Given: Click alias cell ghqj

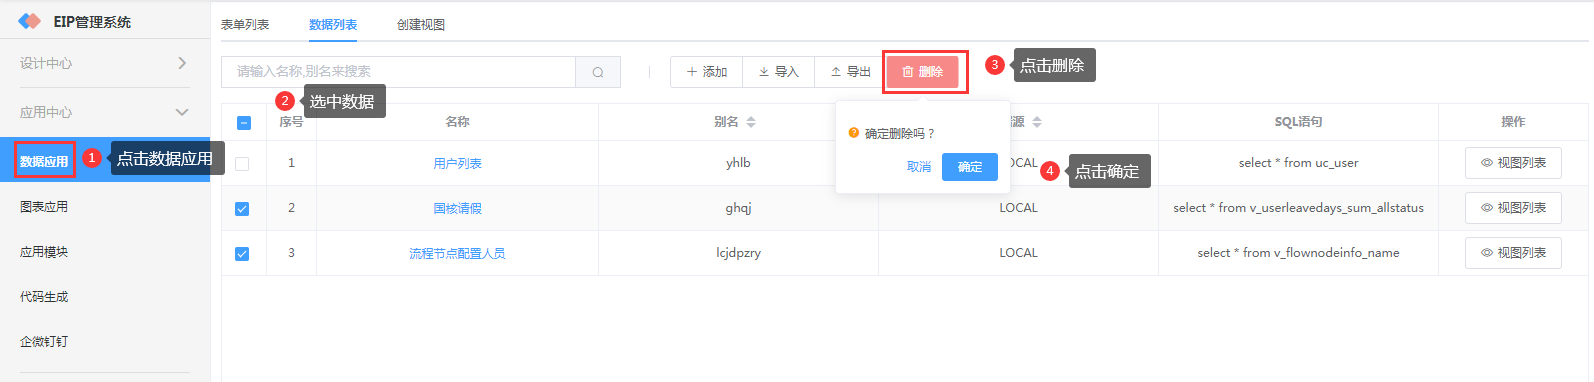Looking at the screenshot, I should tap(738, 208).
